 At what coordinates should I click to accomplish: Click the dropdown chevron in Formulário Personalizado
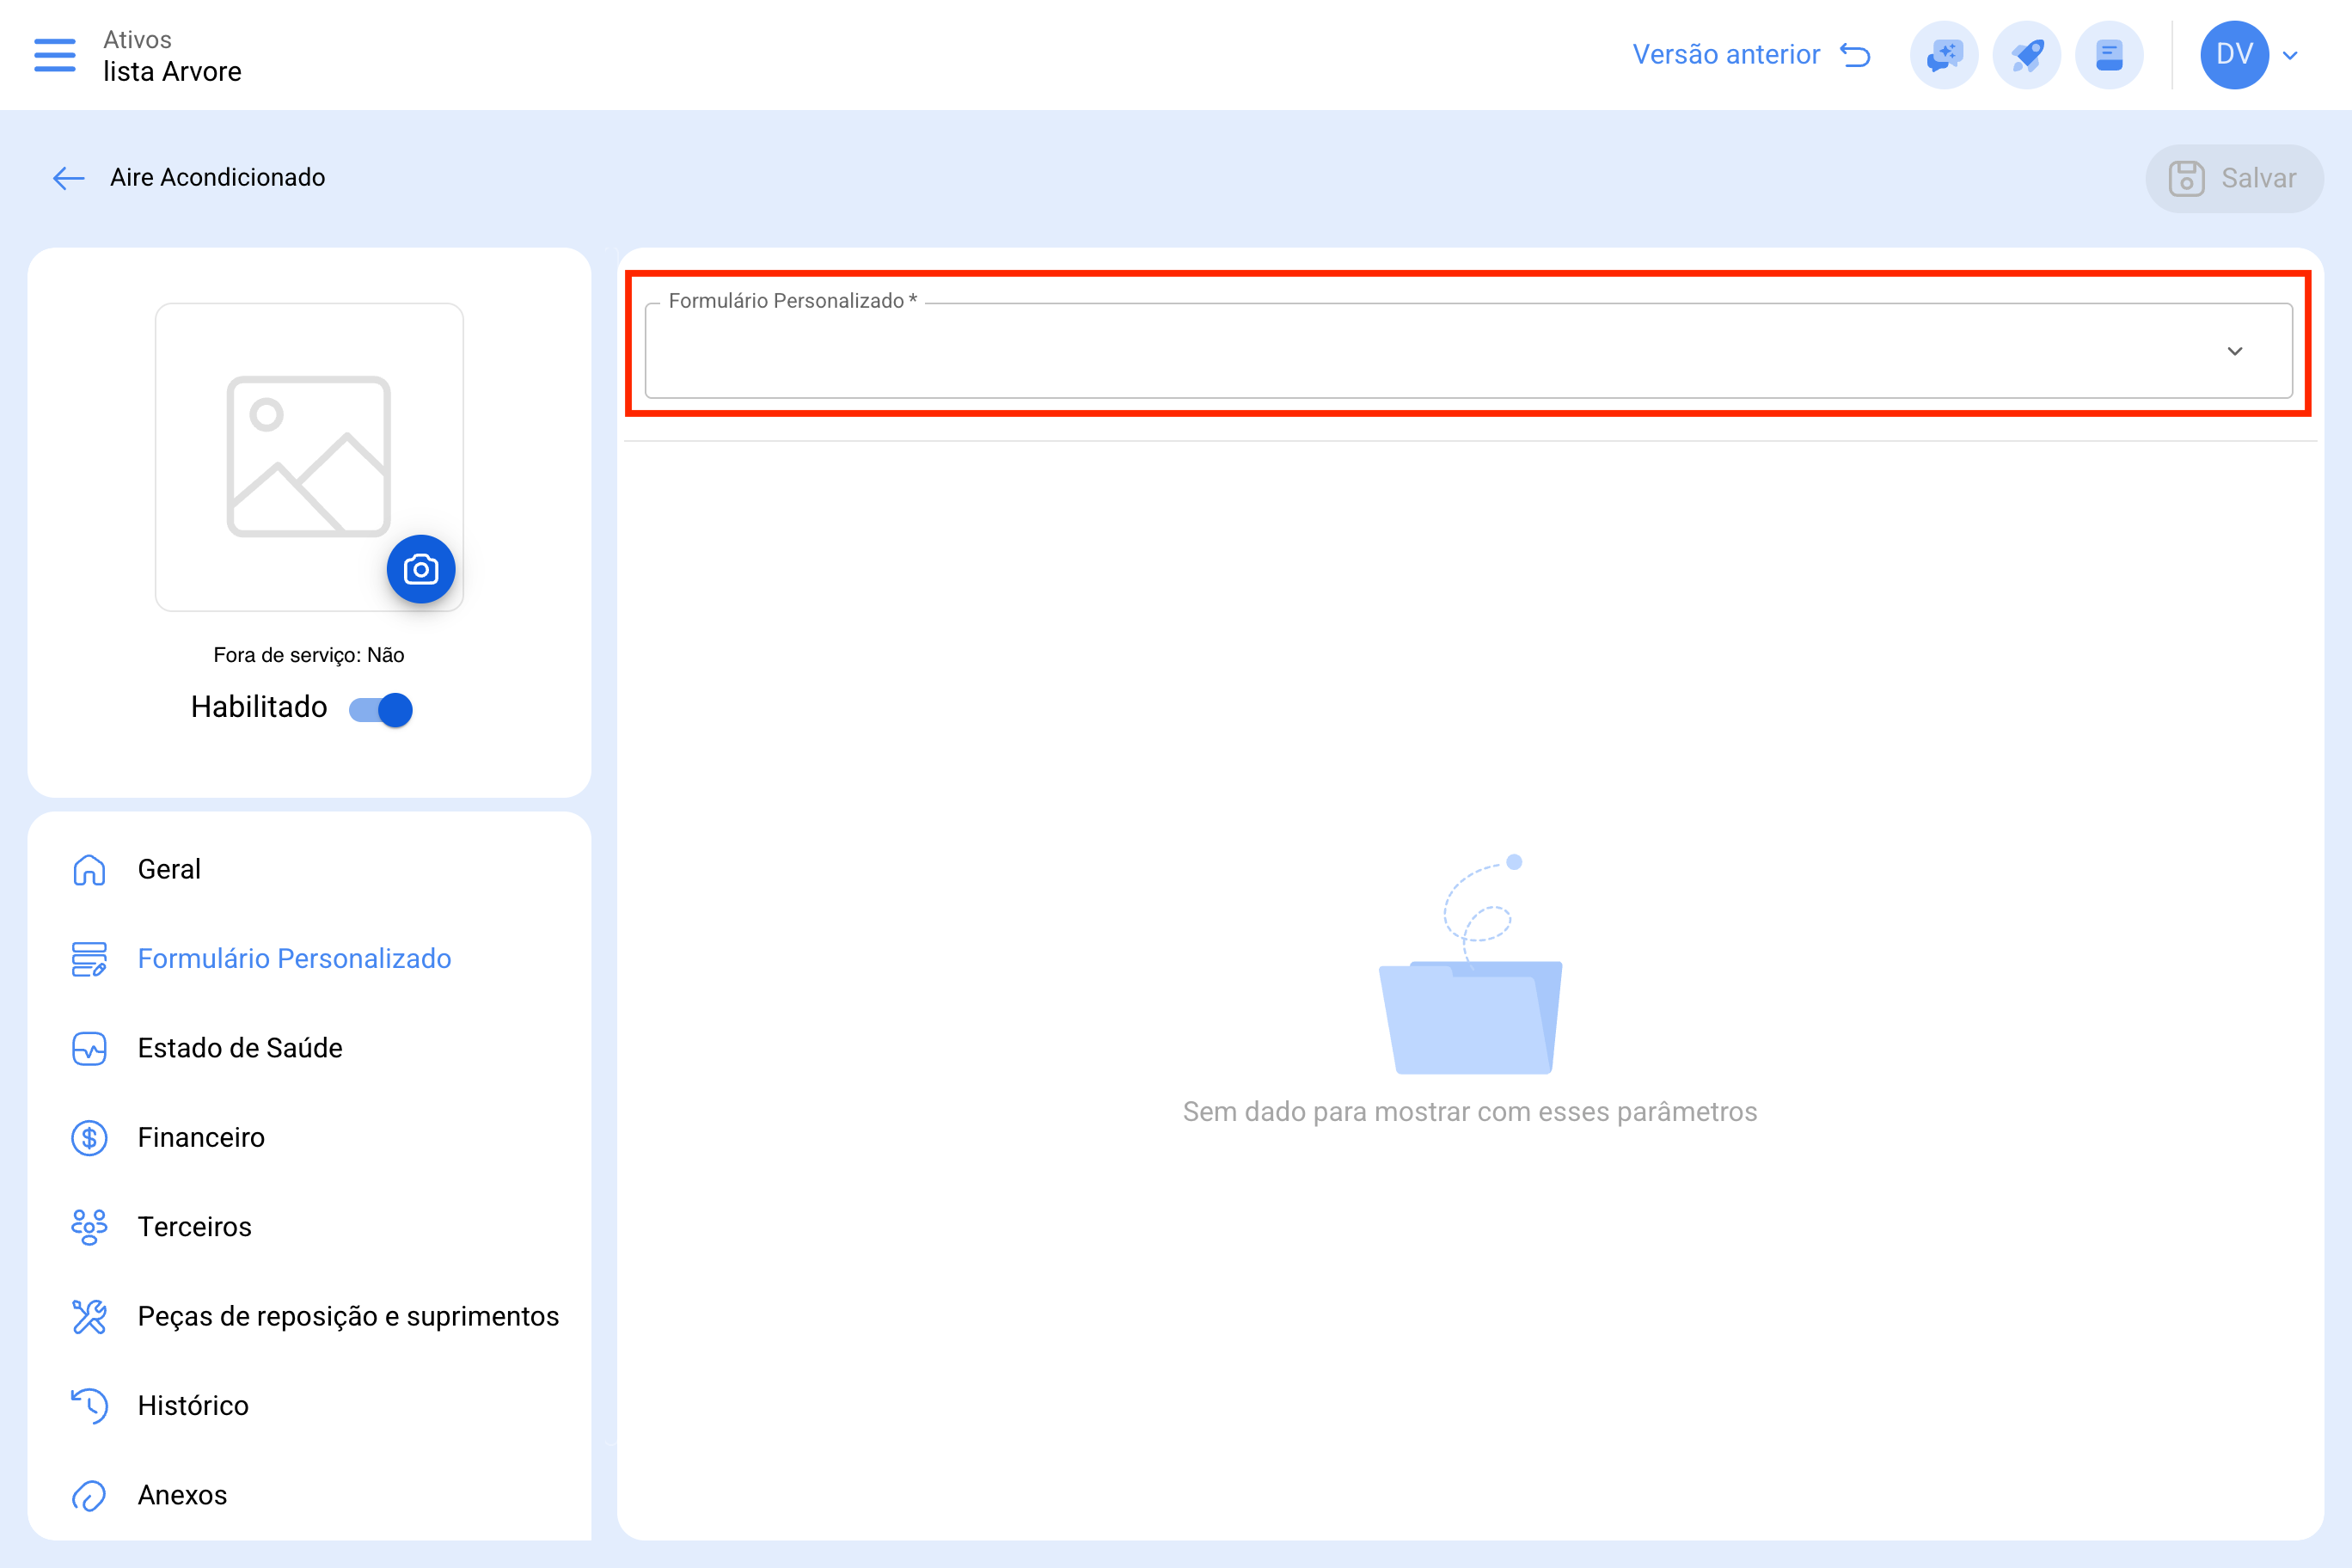coord(2235,351)
